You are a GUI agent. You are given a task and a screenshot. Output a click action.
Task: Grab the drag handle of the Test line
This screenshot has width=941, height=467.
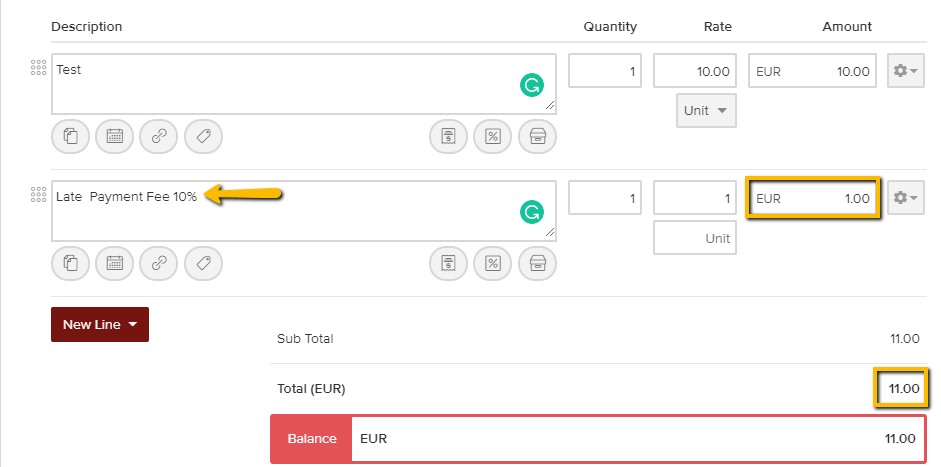[39, 69]
